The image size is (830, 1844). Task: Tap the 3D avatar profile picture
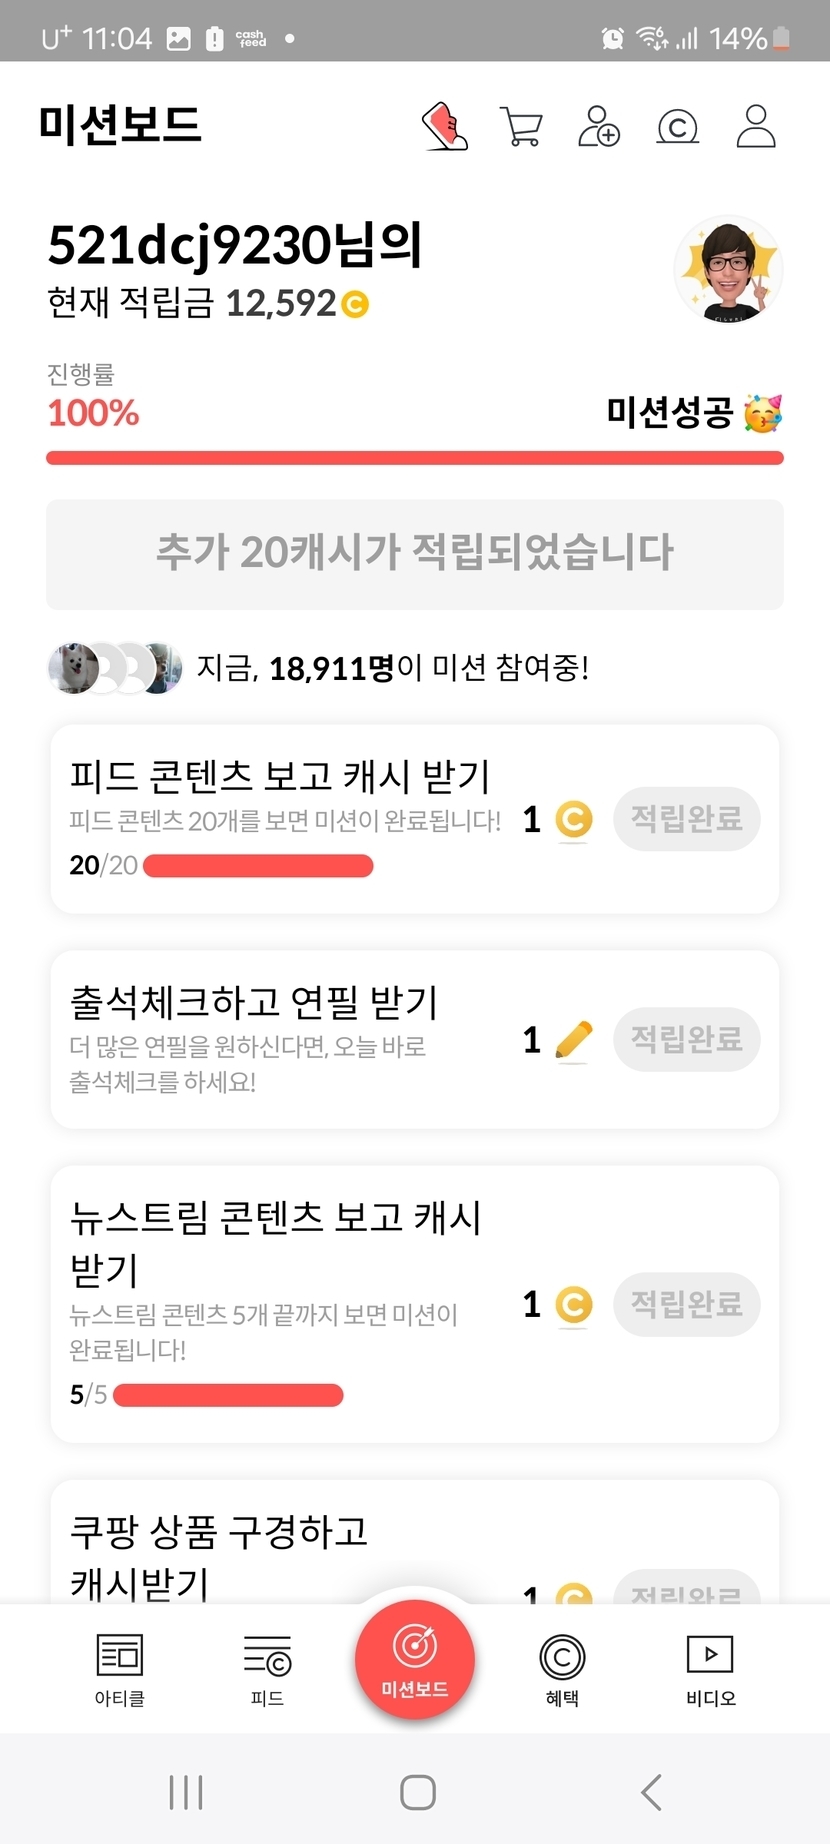coord(728,270)
